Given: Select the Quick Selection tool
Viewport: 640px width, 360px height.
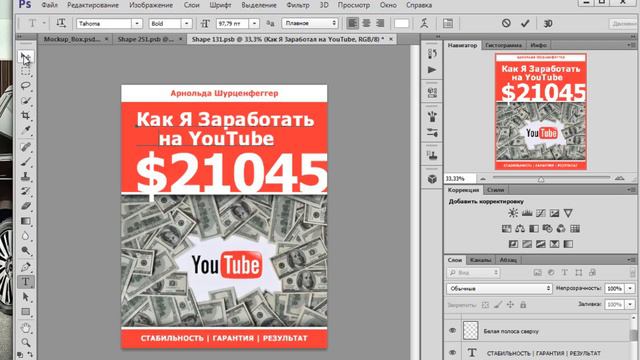Looking at the screenshot, I should (x=25, y=100).
